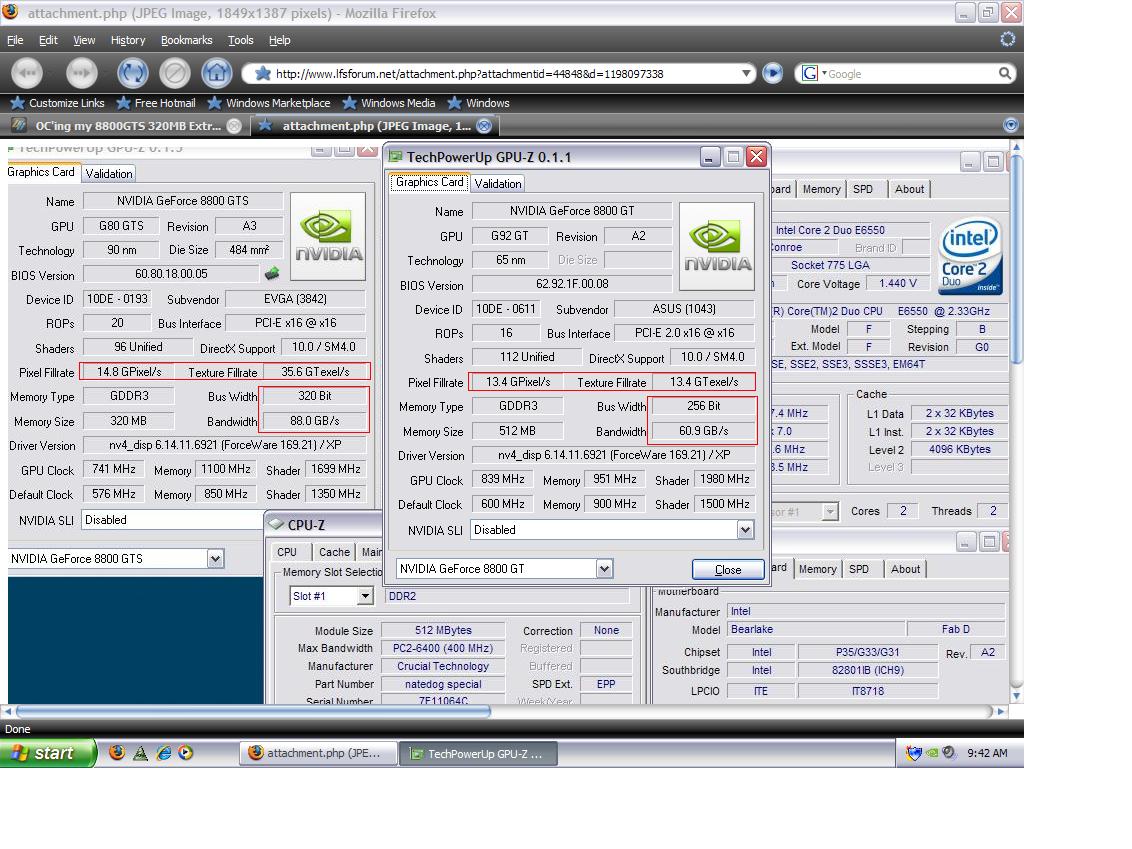
Task: Select the About tab in lower CPU-Z window
Action: tap(905, 569)
